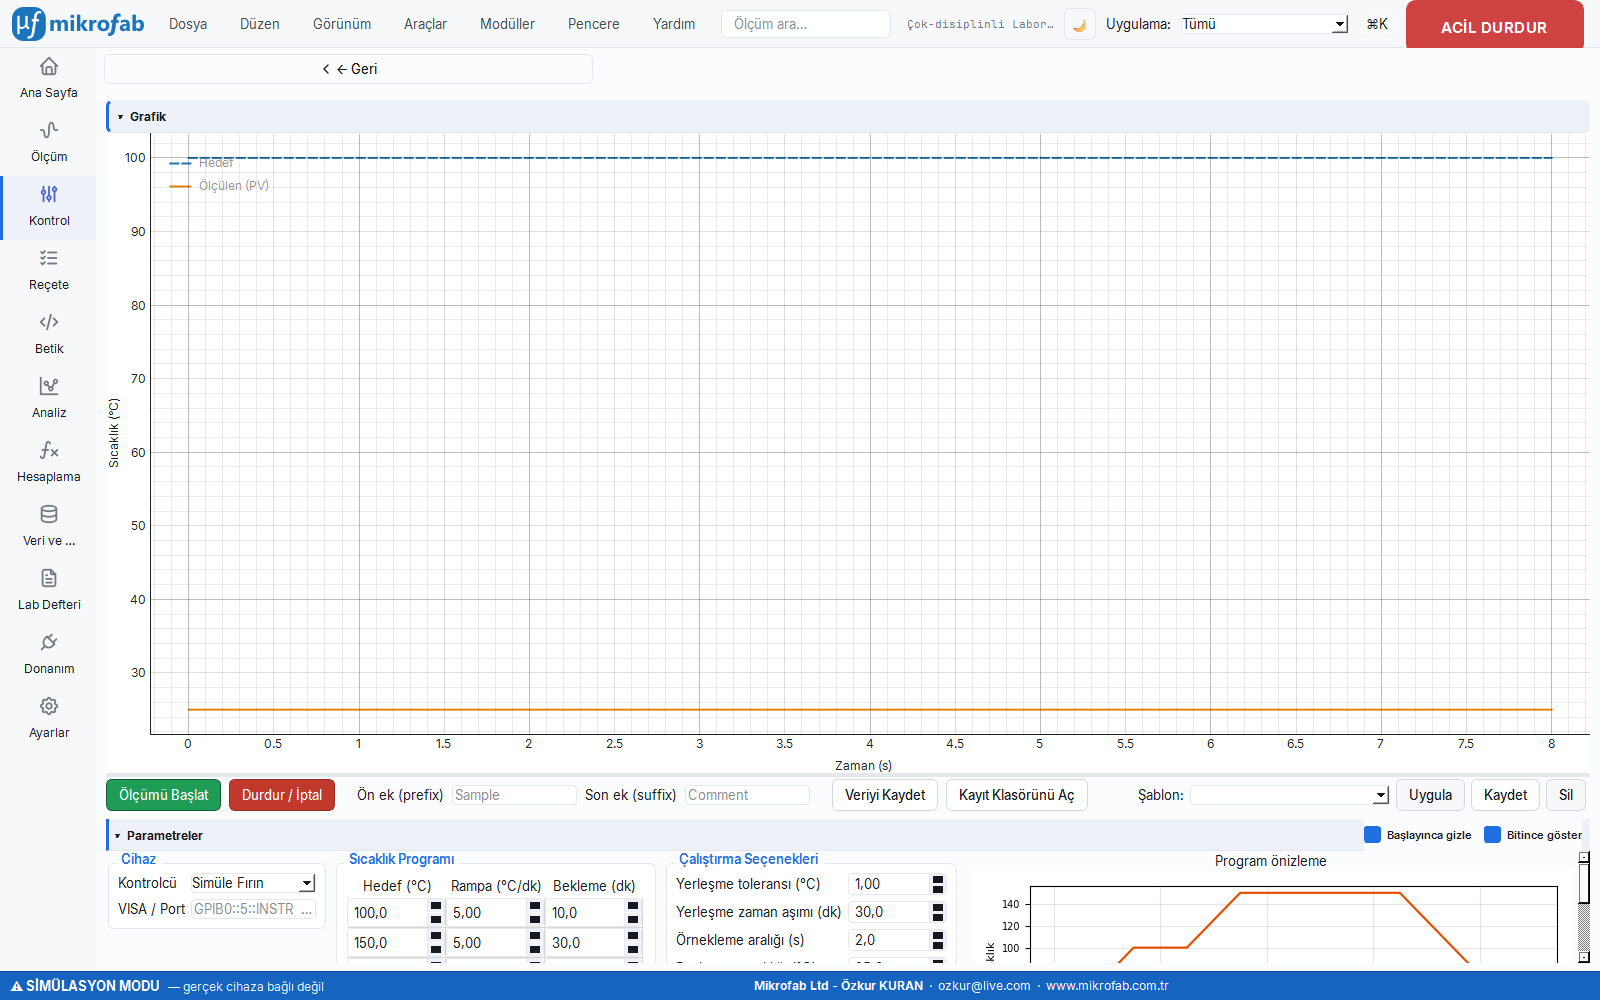Click the mikrofab logo
Viewport: 1600px width, 1000px height.
pos(79,24)
